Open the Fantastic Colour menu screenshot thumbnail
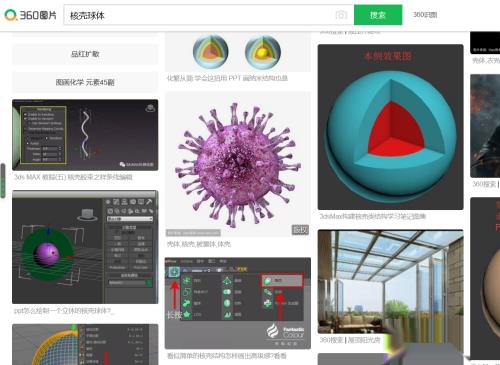The height and width of the screenshot is (365, 500). coord(238,303)
